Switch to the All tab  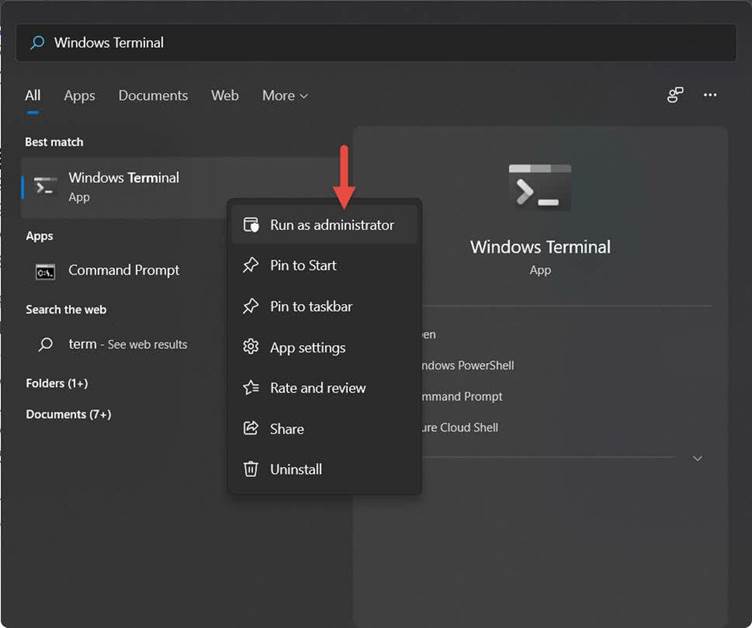(x=33, y=95)
